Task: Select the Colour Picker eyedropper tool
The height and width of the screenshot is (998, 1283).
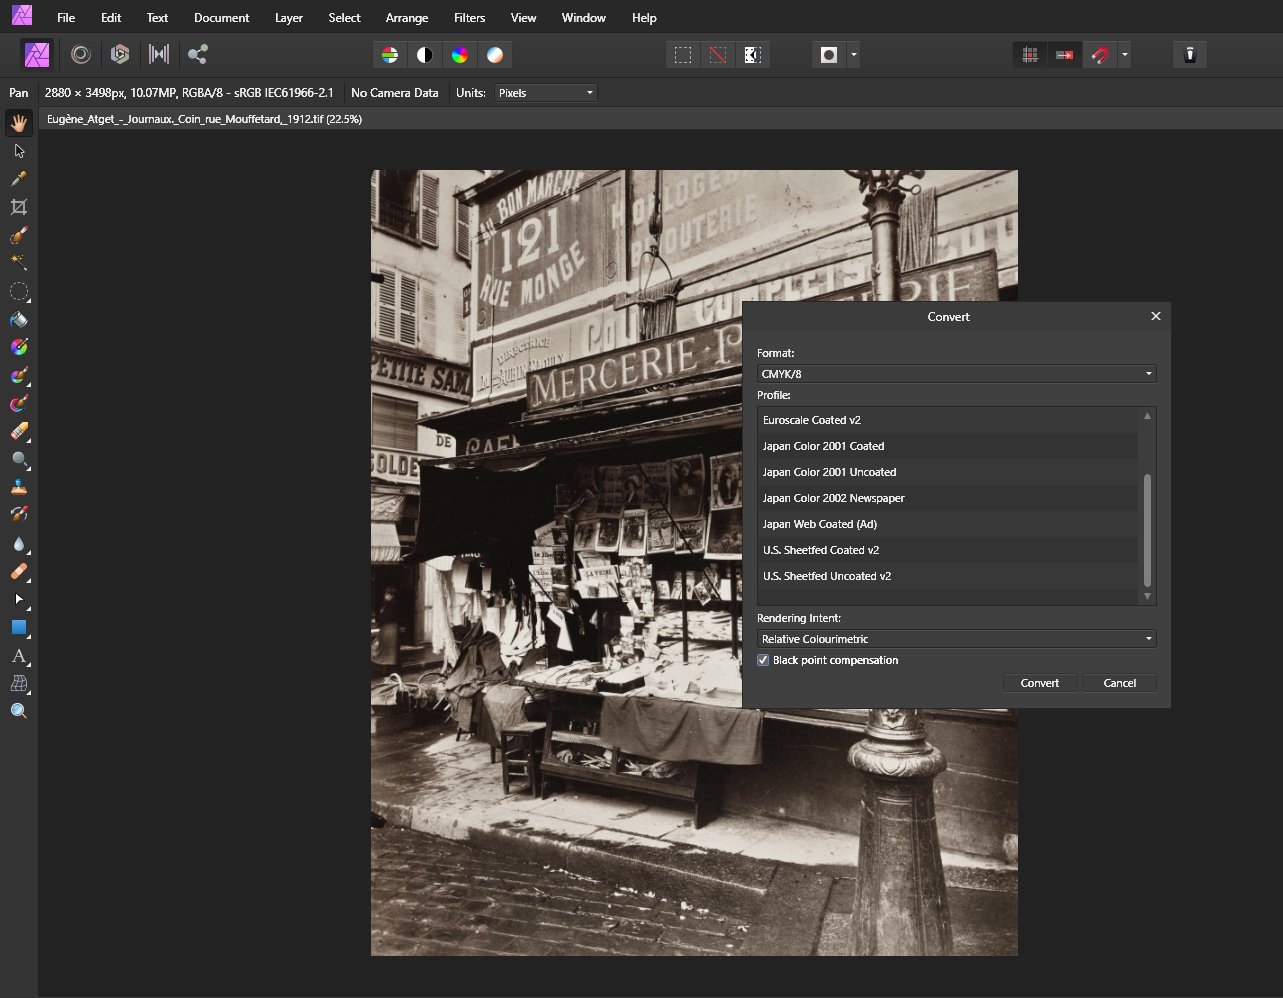Action: pos(18,179)
